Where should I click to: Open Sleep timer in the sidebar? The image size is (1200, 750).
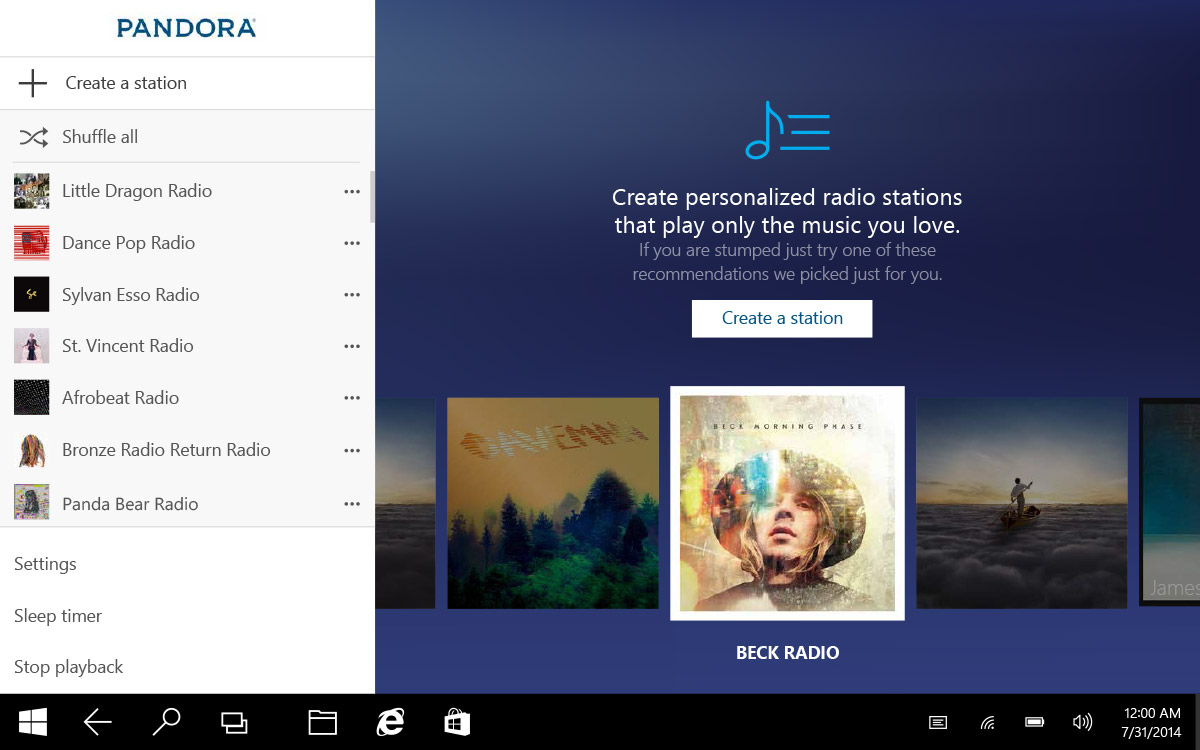pos(58,616)
